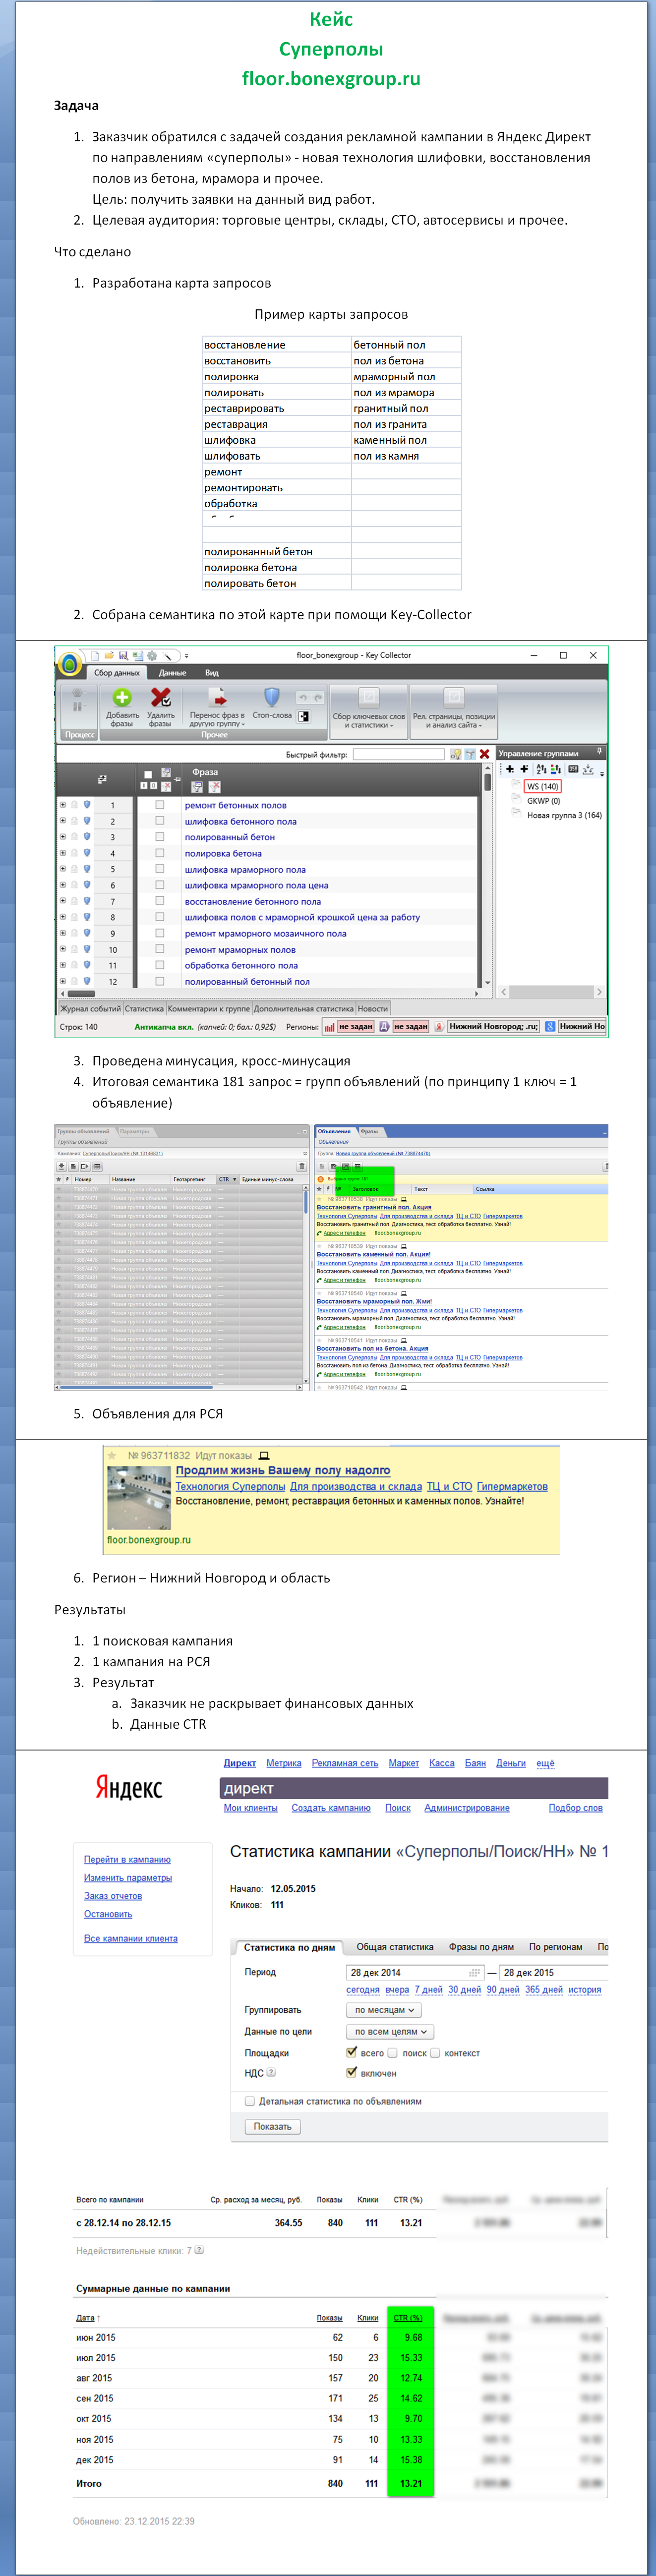
Task: Enable Детальная статистика по объявлениям checkbox
Action: click(250, 2101)
